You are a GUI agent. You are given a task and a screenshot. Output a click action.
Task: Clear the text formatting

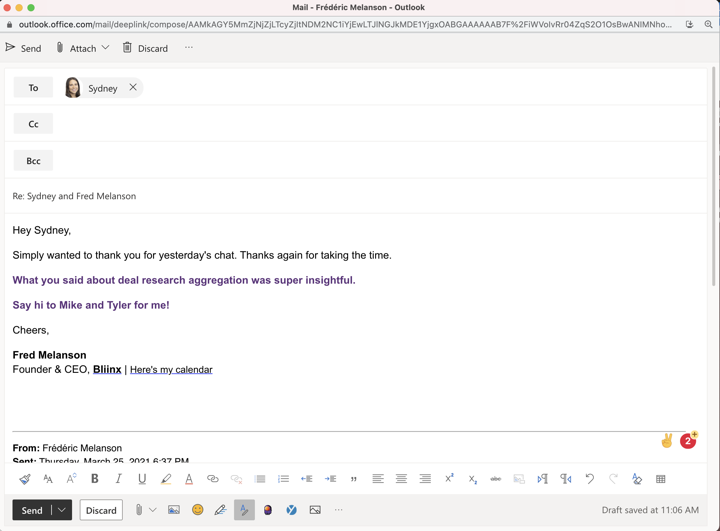(x=637, y=479)
